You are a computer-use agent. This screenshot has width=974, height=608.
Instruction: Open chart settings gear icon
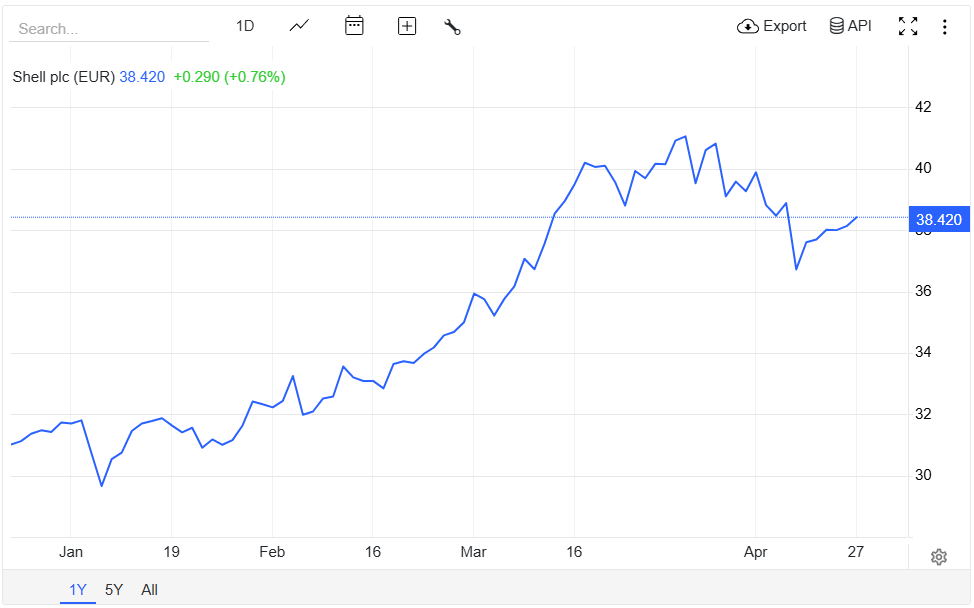pyautogui.click(x=938, y=557)
